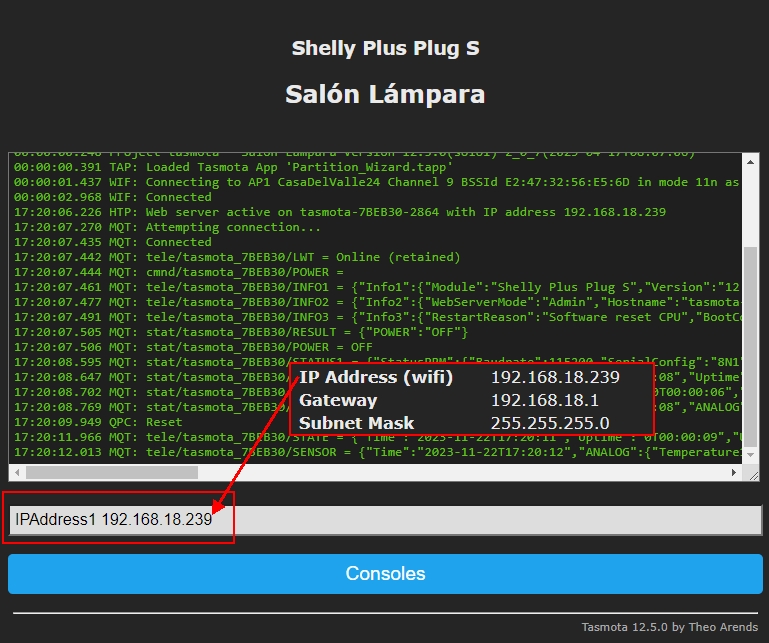Click the Gateway value 192.168.18.1
The width and height of the screenshot is (769, 643).
coord(547,400)
